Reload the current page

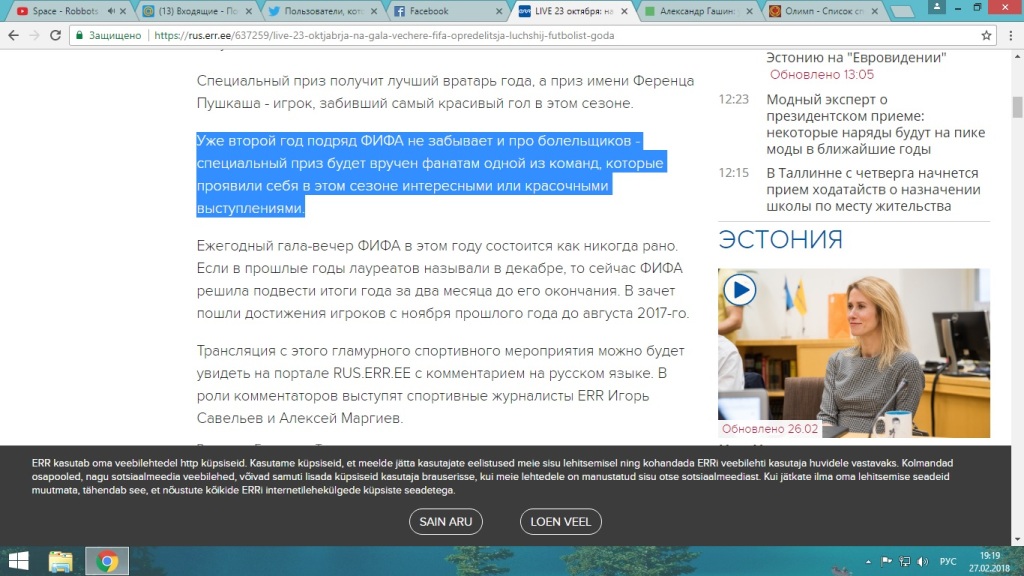coord(56,35)
